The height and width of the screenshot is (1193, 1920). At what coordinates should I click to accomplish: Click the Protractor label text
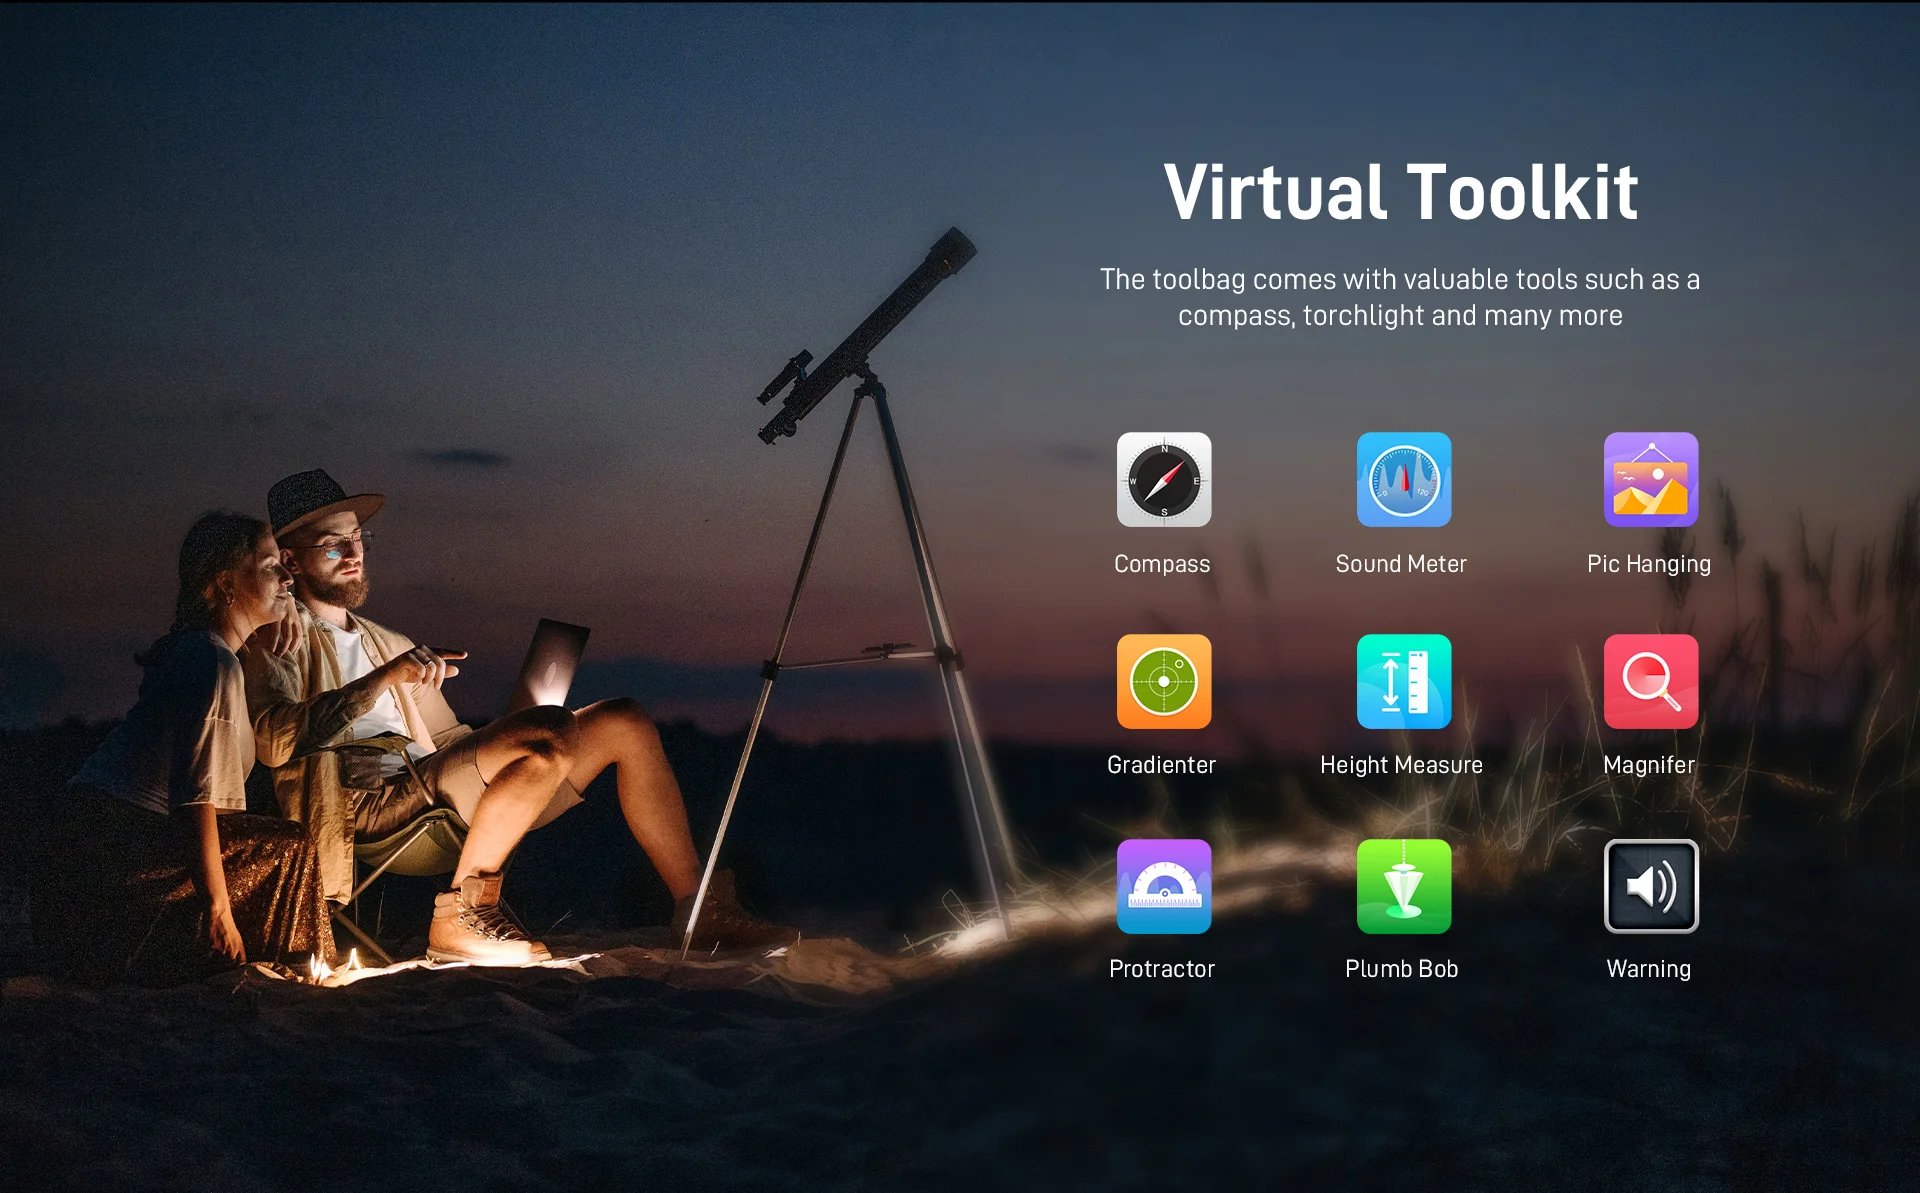[x=1161, y=969]
